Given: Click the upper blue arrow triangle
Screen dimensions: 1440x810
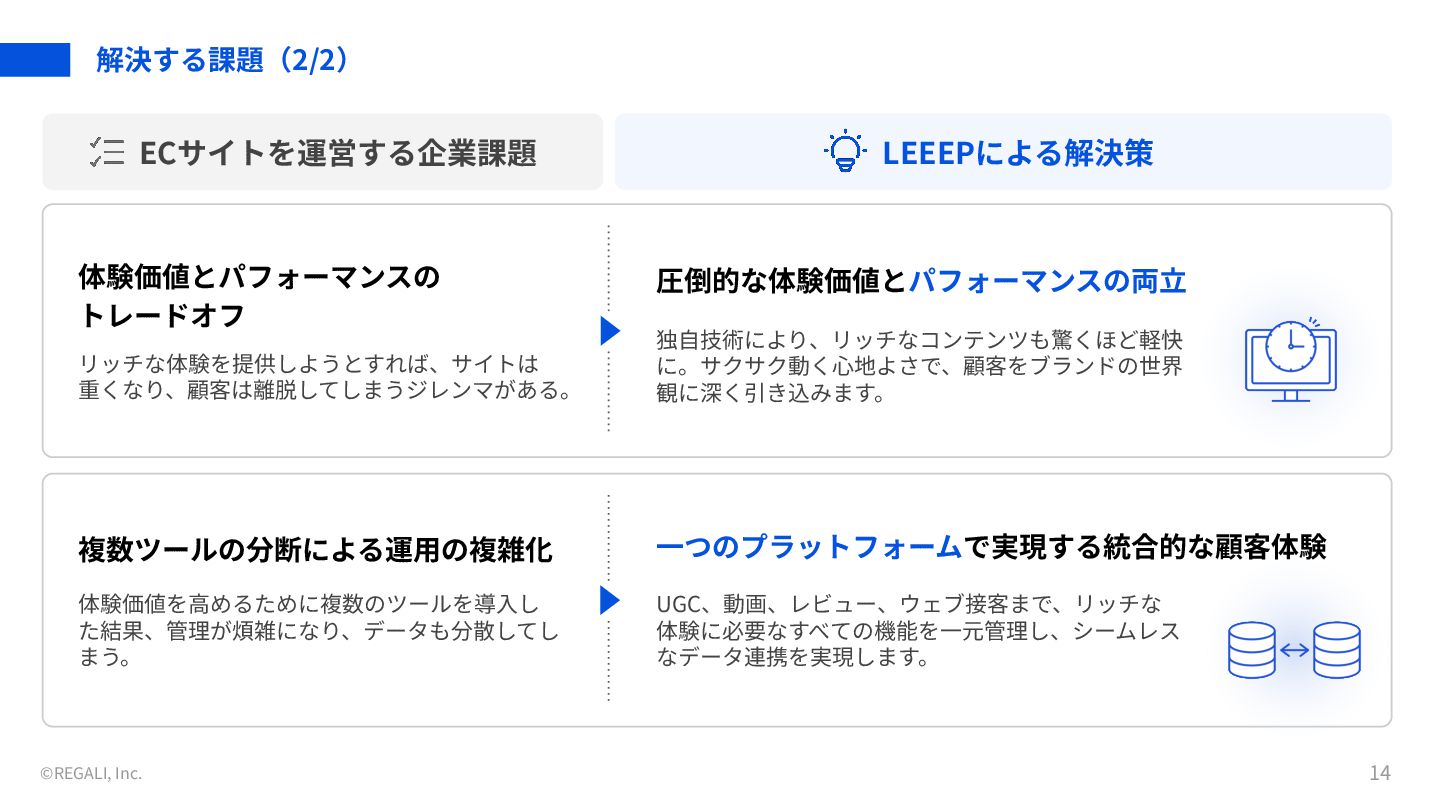Looking at the screenshot, I should [x=609, y=331].
